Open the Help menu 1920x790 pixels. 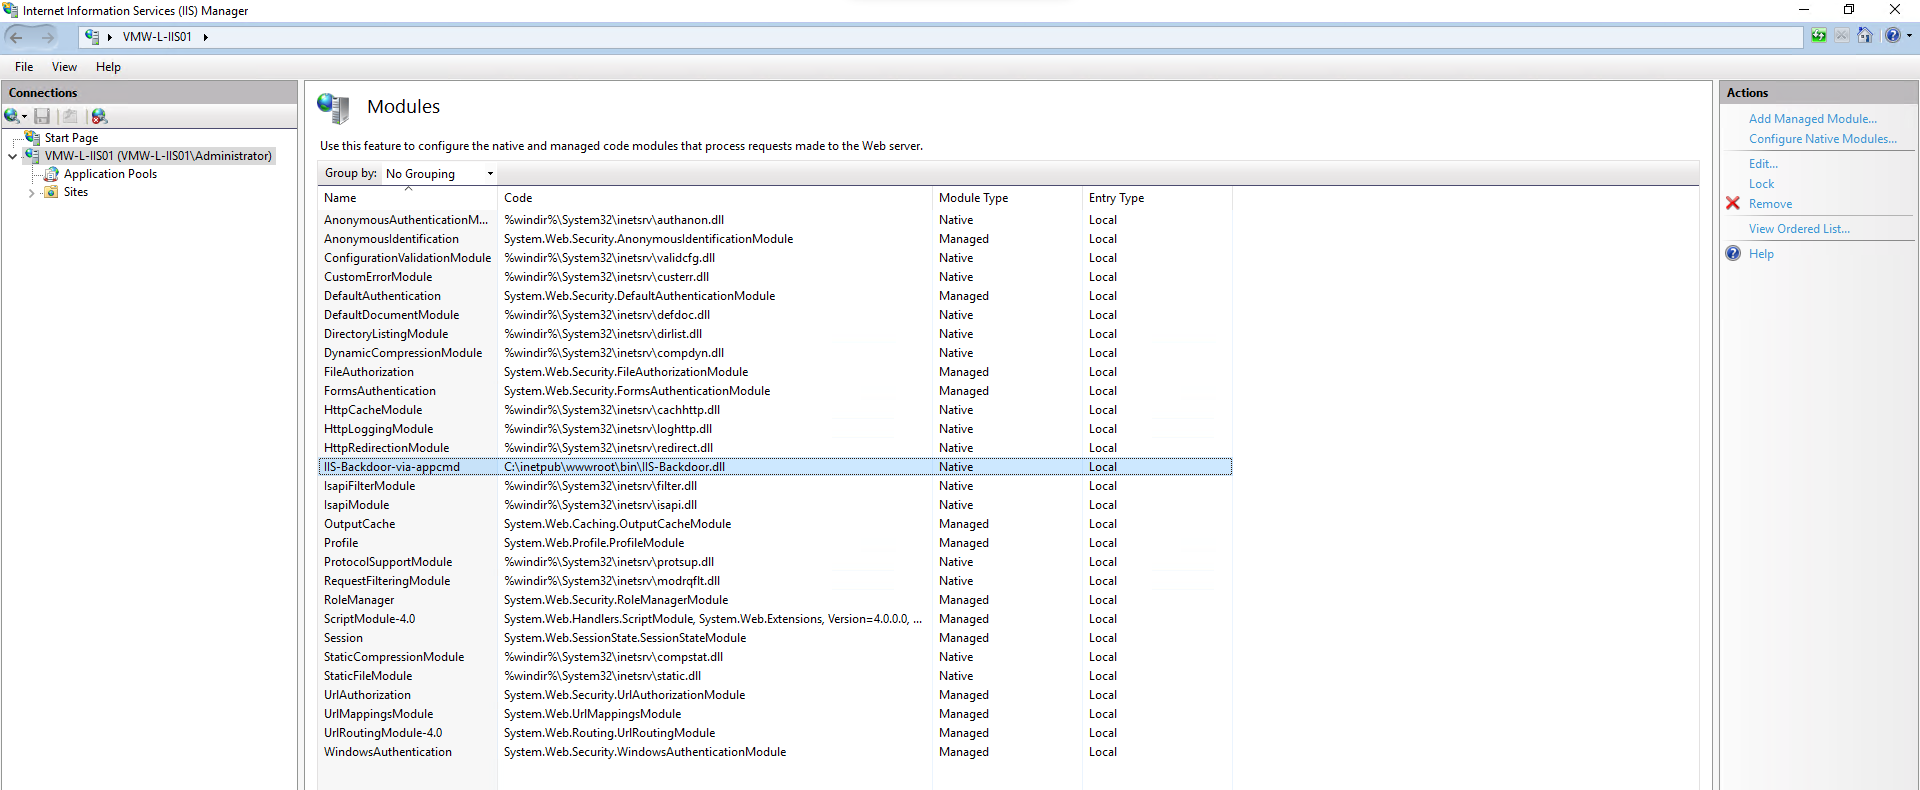(x=108, y=67)
